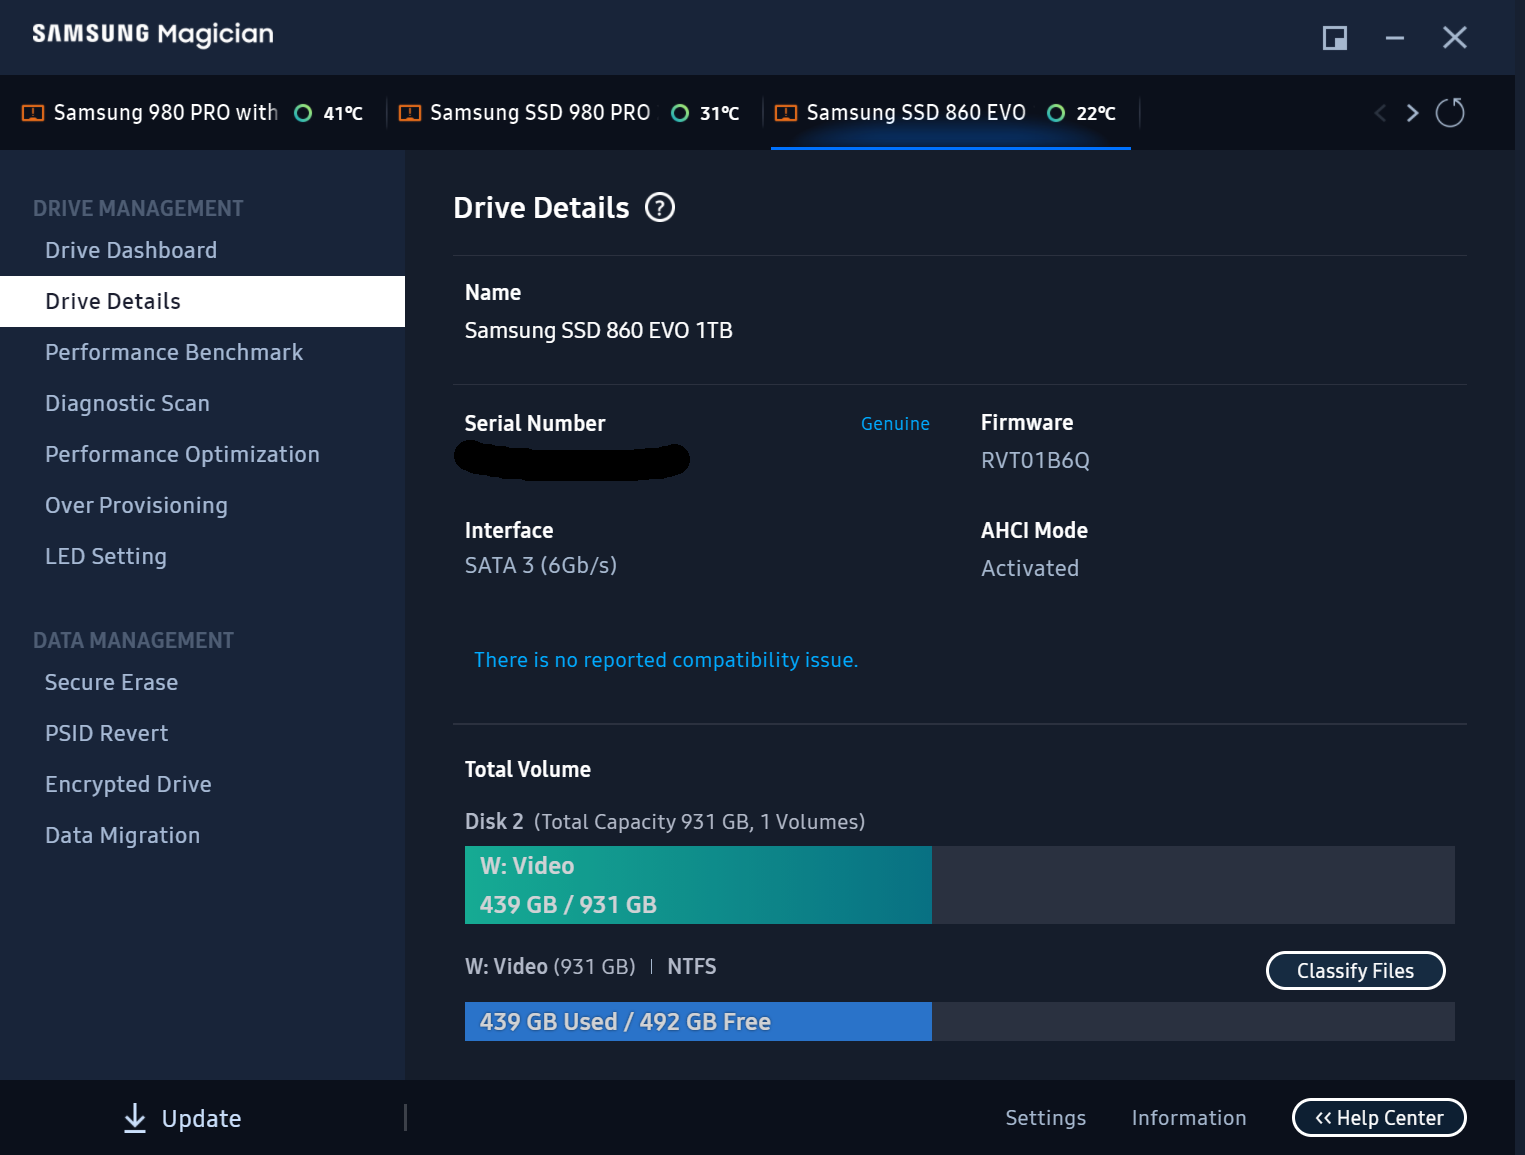The width and height of the screenshot is (1525, 1155).
Task: Open Information from the bottom bar
Action: [1189, 1118]
